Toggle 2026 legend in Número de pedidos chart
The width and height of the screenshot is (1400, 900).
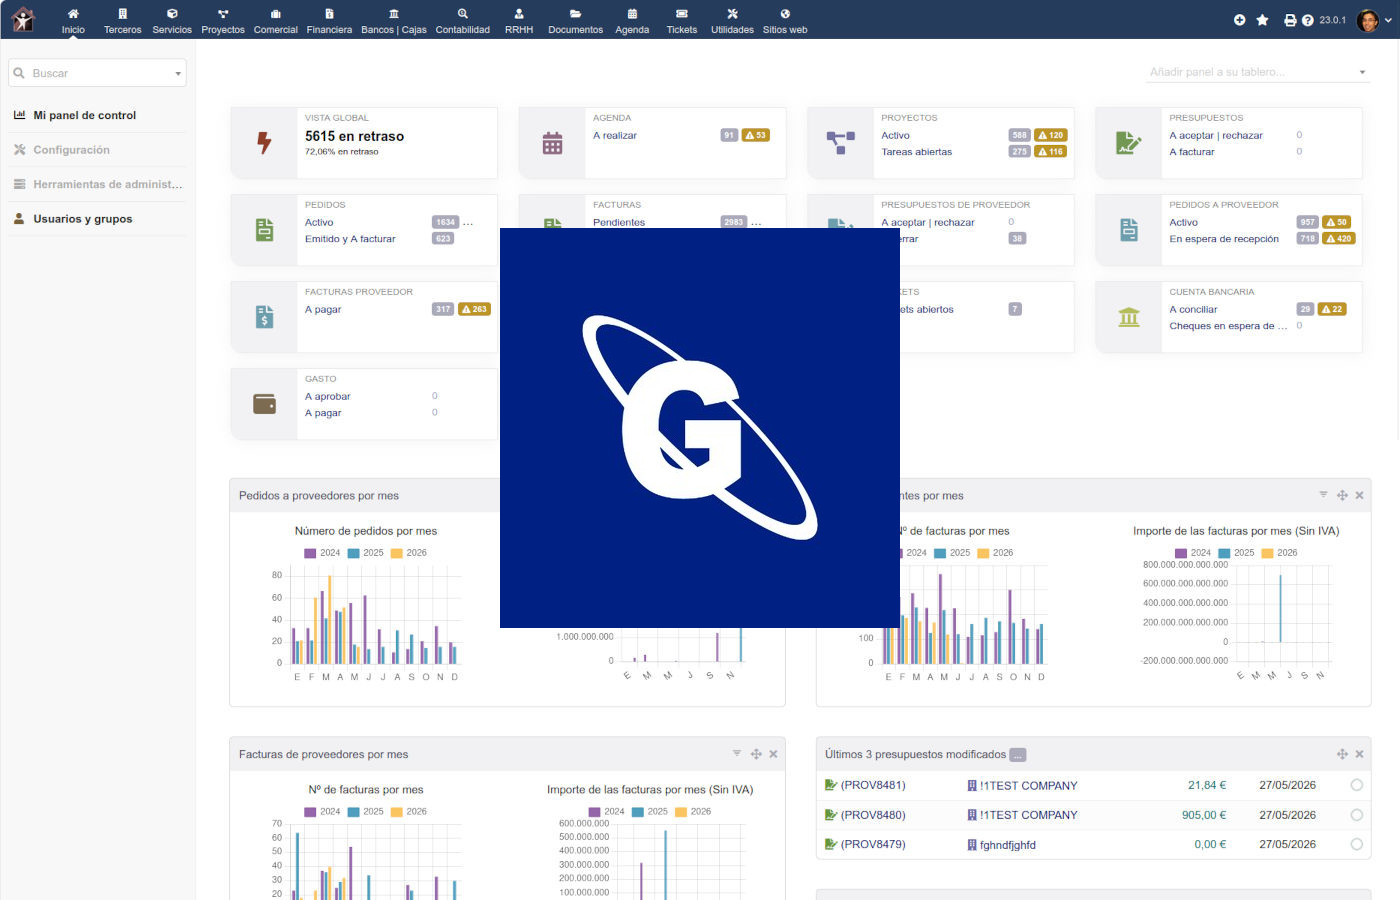coord(409,553)
